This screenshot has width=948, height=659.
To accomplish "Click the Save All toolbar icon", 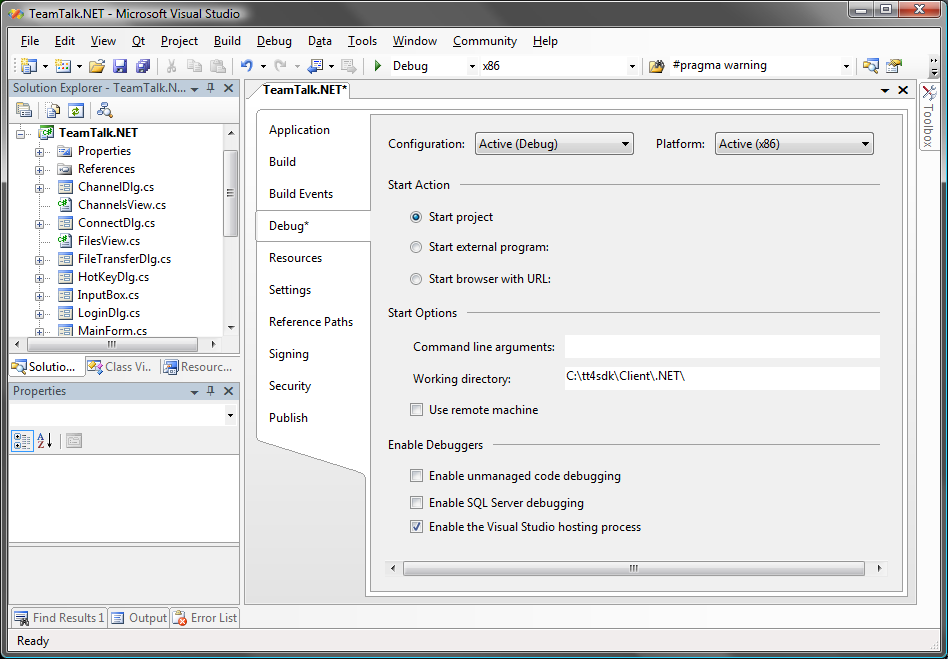I will click(x=142, y=66).
